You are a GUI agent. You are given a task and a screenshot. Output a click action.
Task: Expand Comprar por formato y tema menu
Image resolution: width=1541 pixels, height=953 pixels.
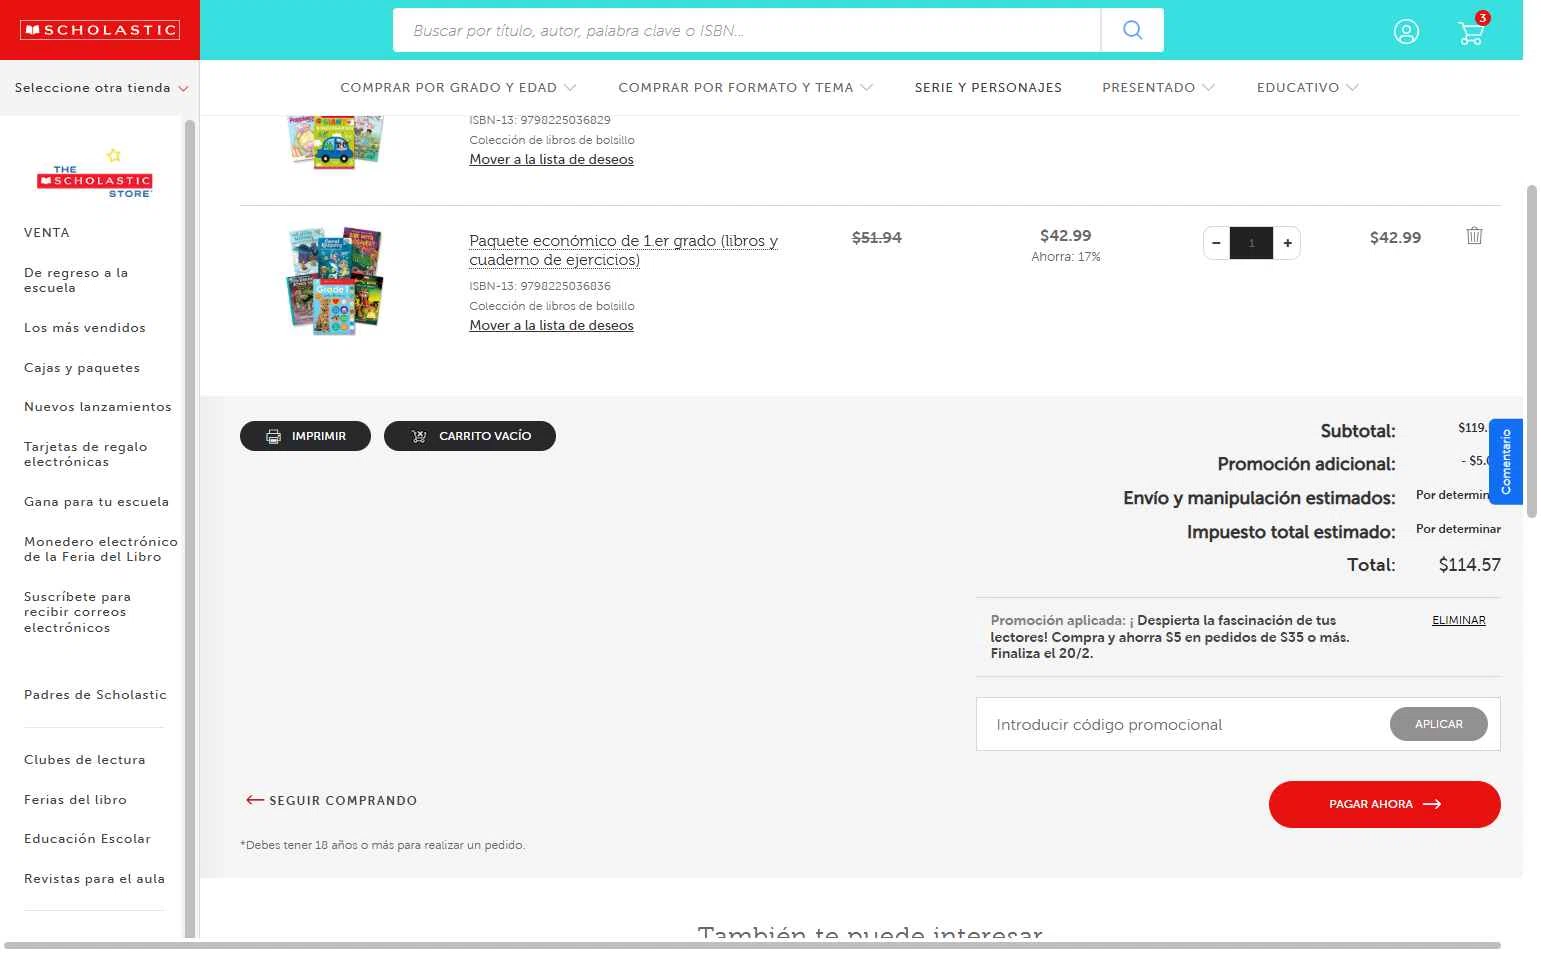tap(745, 88)
